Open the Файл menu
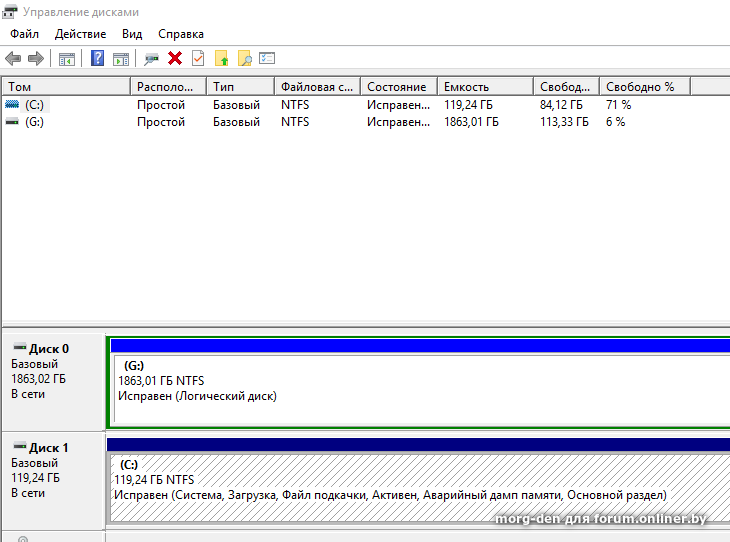 25,34
